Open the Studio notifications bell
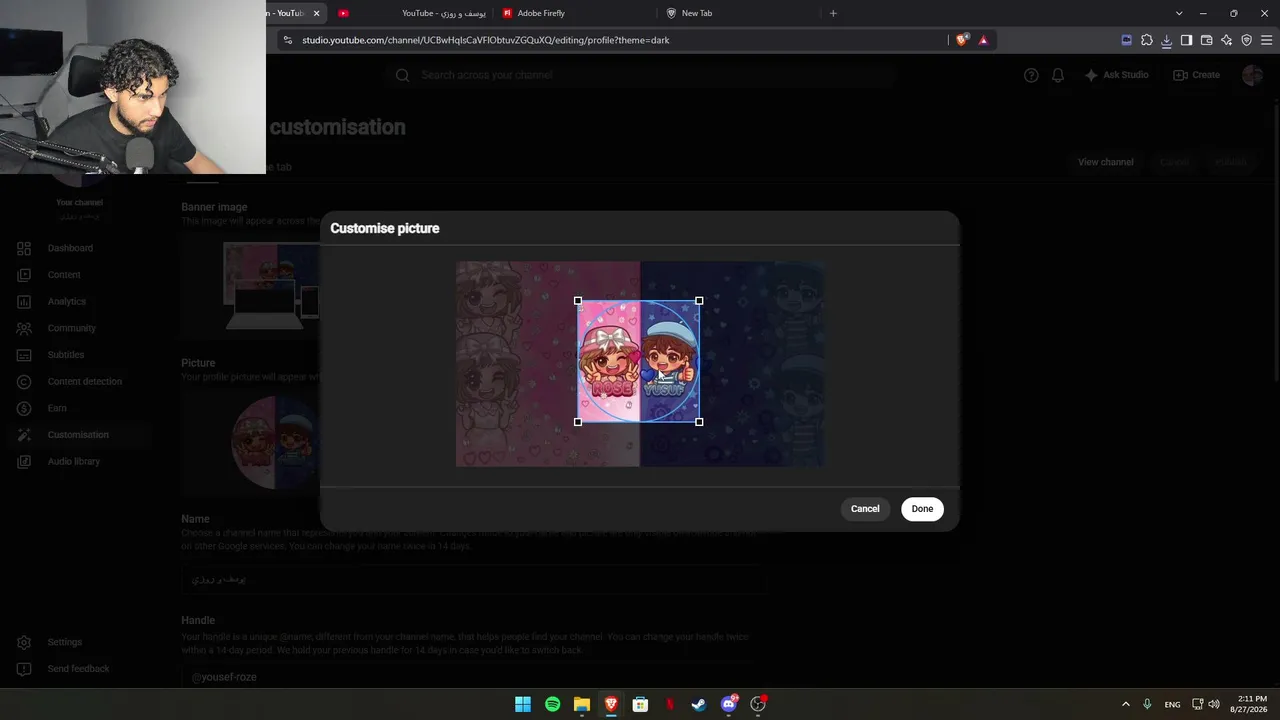 pyautogui.click(x=1057, y=75)
